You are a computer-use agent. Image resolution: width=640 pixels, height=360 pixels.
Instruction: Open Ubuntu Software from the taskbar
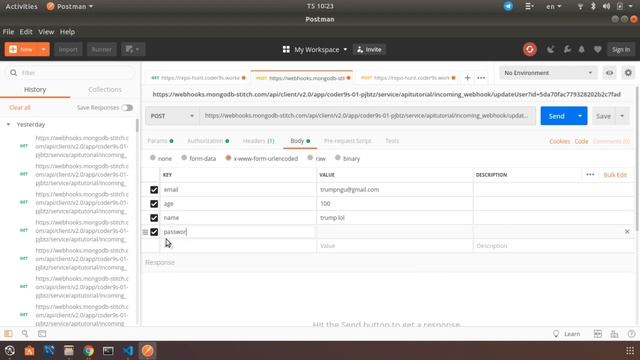pos(29,351)
